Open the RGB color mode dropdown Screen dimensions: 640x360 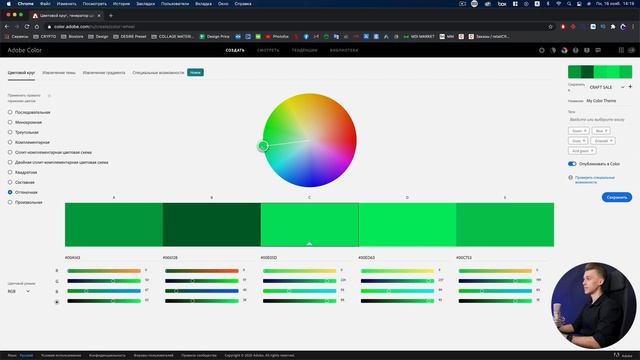coord(19,291)
